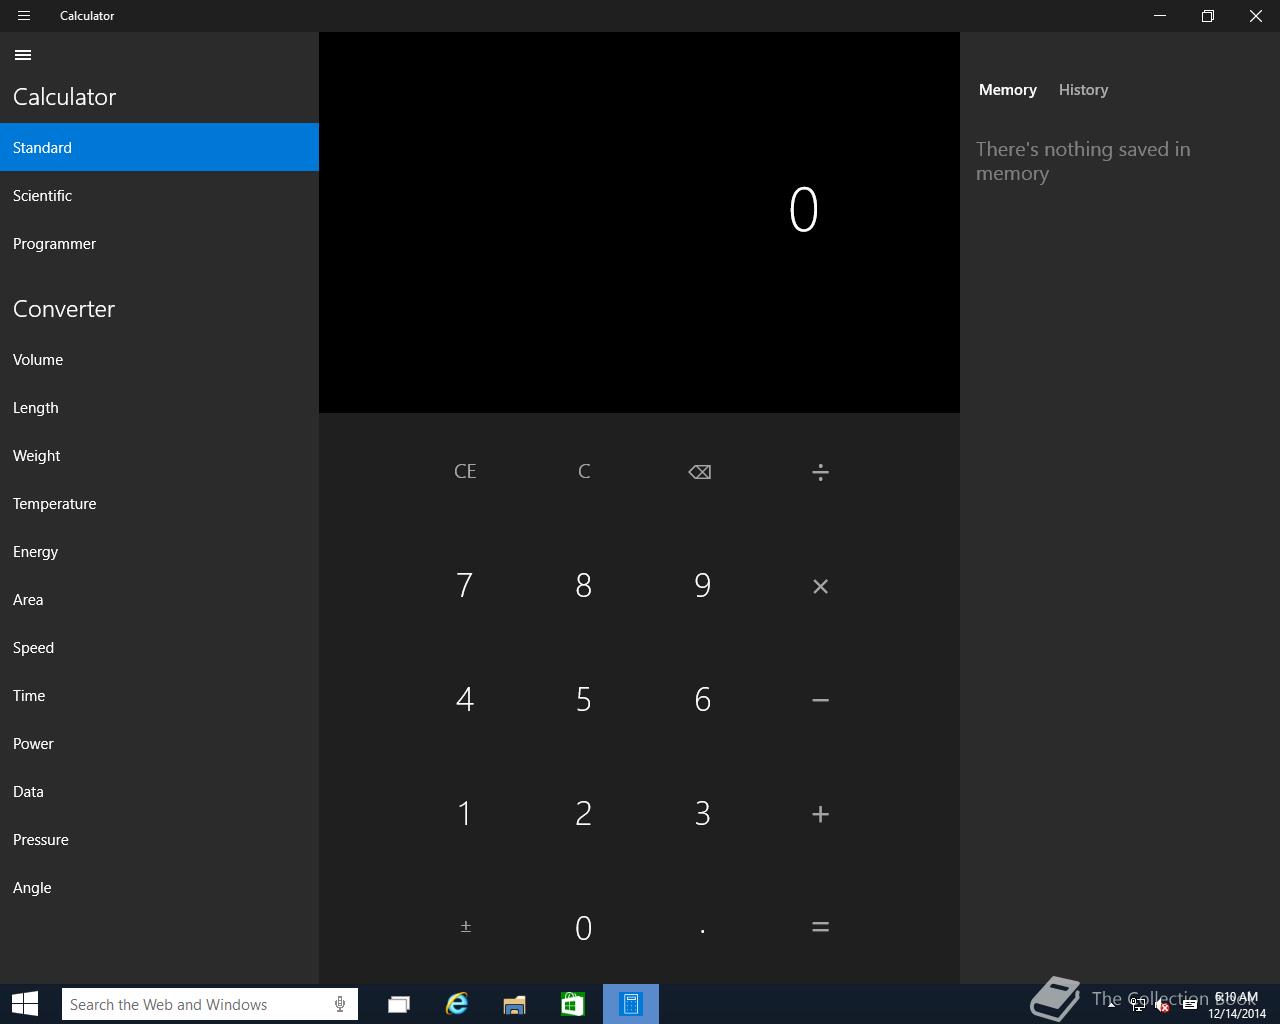Click the number 4 key

click(x=464, y=699)
